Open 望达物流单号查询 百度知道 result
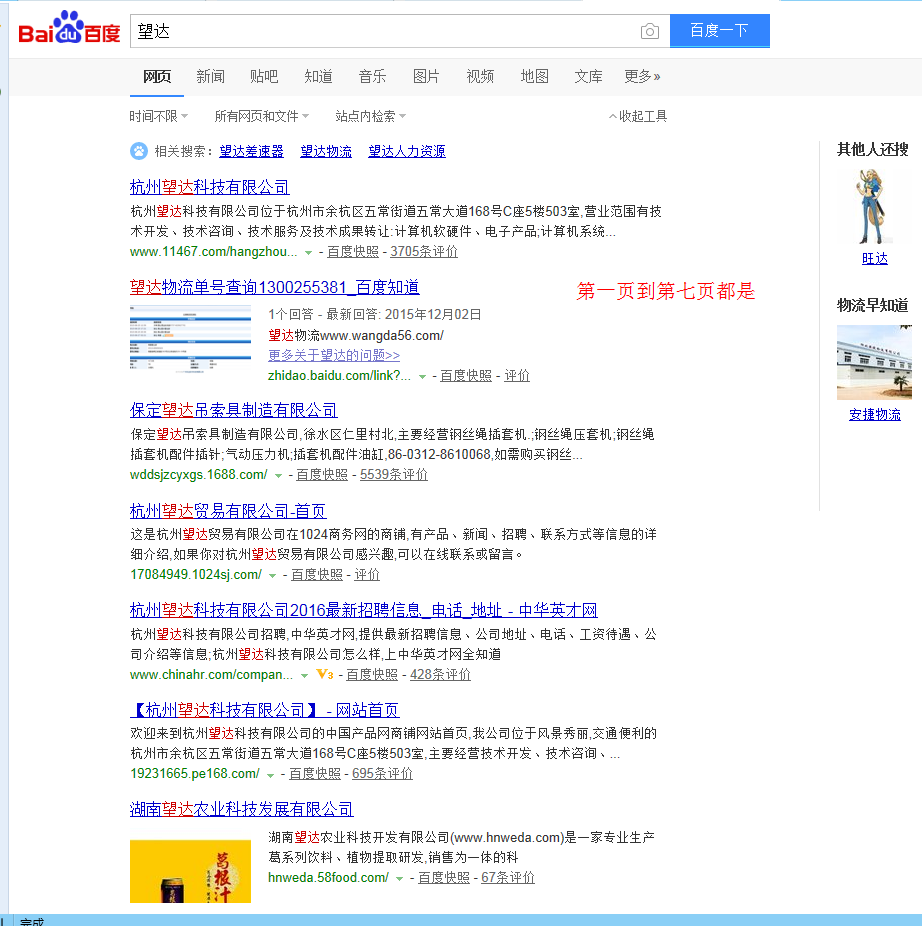The width and height of the screenshot is (922, 926). pos(275,287)
